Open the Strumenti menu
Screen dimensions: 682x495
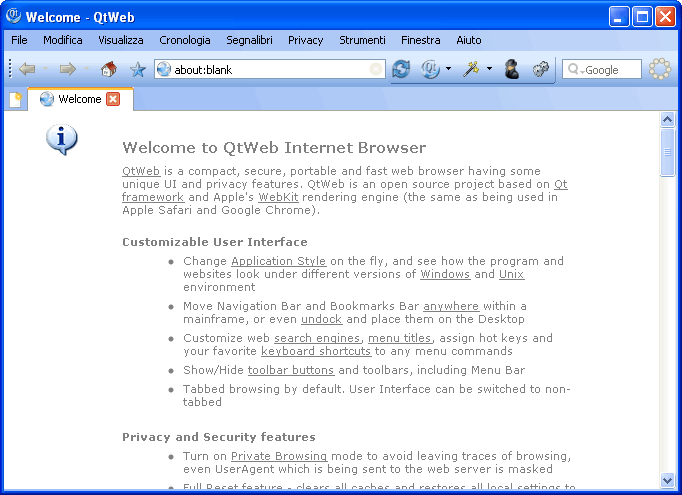point(362,40)
